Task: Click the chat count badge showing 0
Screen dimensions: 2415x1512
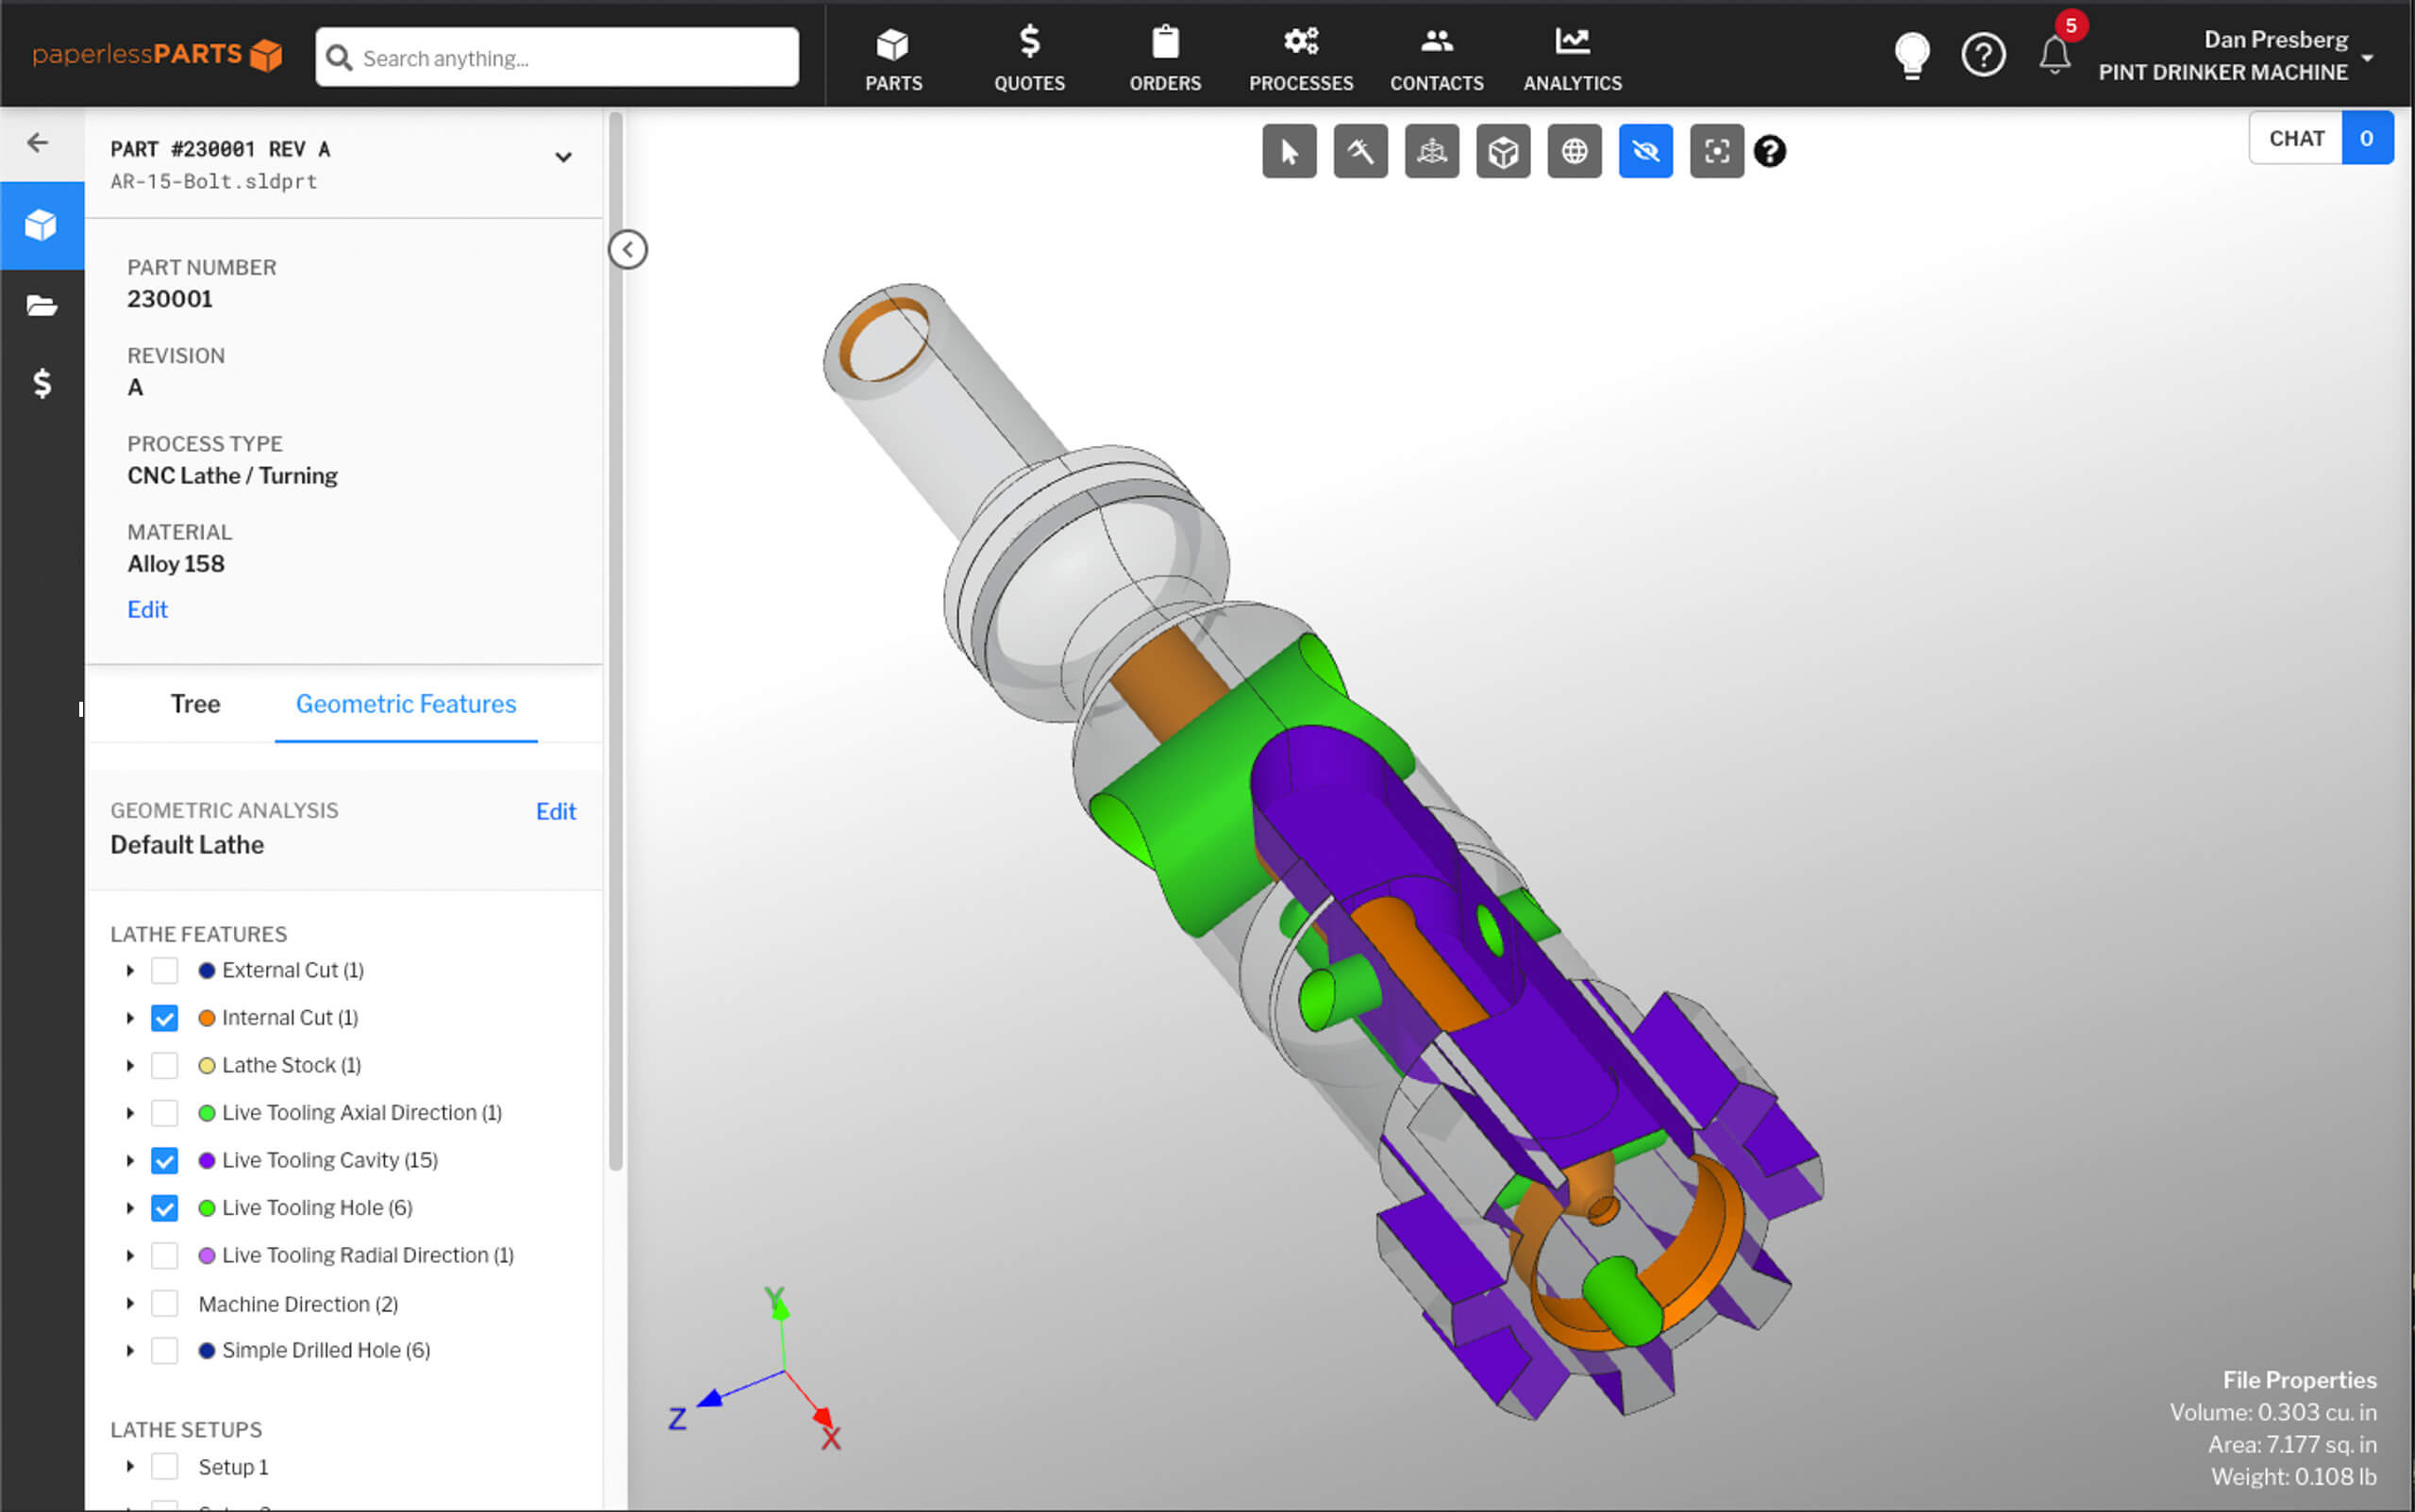Action: click(x=2367, y=138)
